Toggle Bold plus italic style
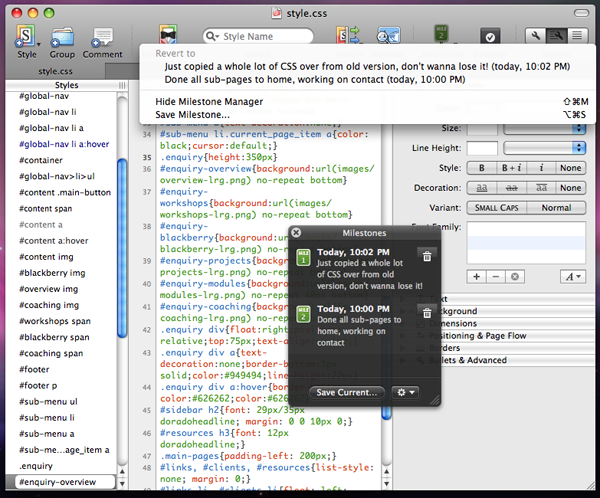 point(511,168)
